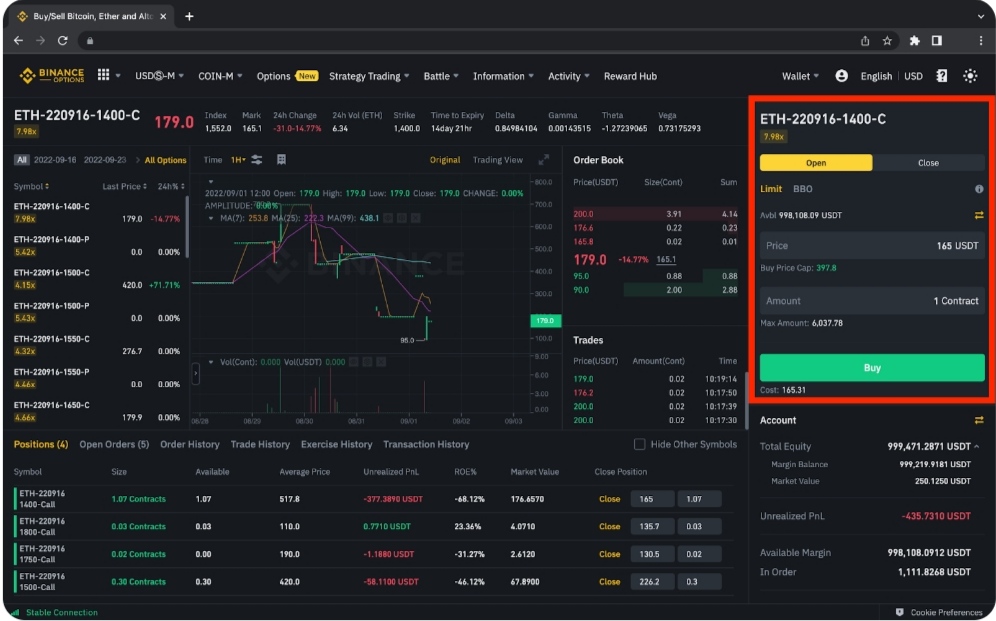The height and width of the screenshot is (621, 996).
Task: Click the info icon next to BBO
Action: [979, 189]
